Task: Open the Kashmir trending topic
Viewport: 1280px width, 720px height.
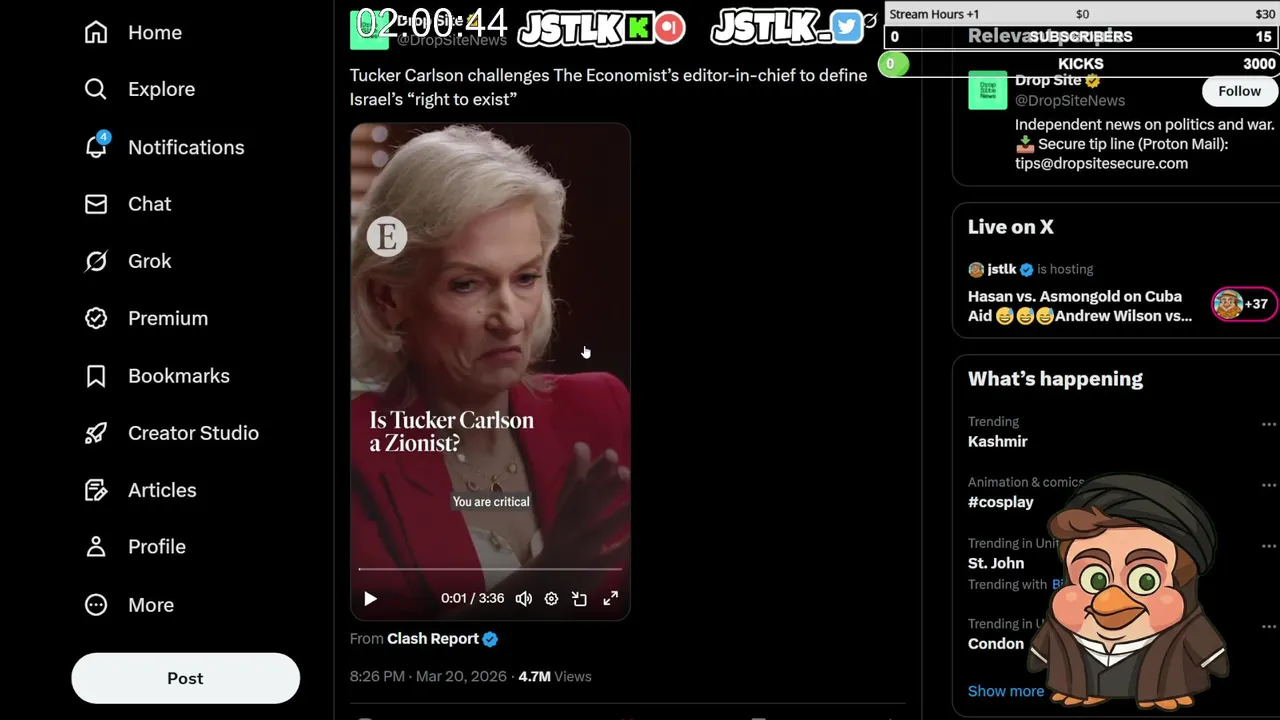Action: coord(998,441)
